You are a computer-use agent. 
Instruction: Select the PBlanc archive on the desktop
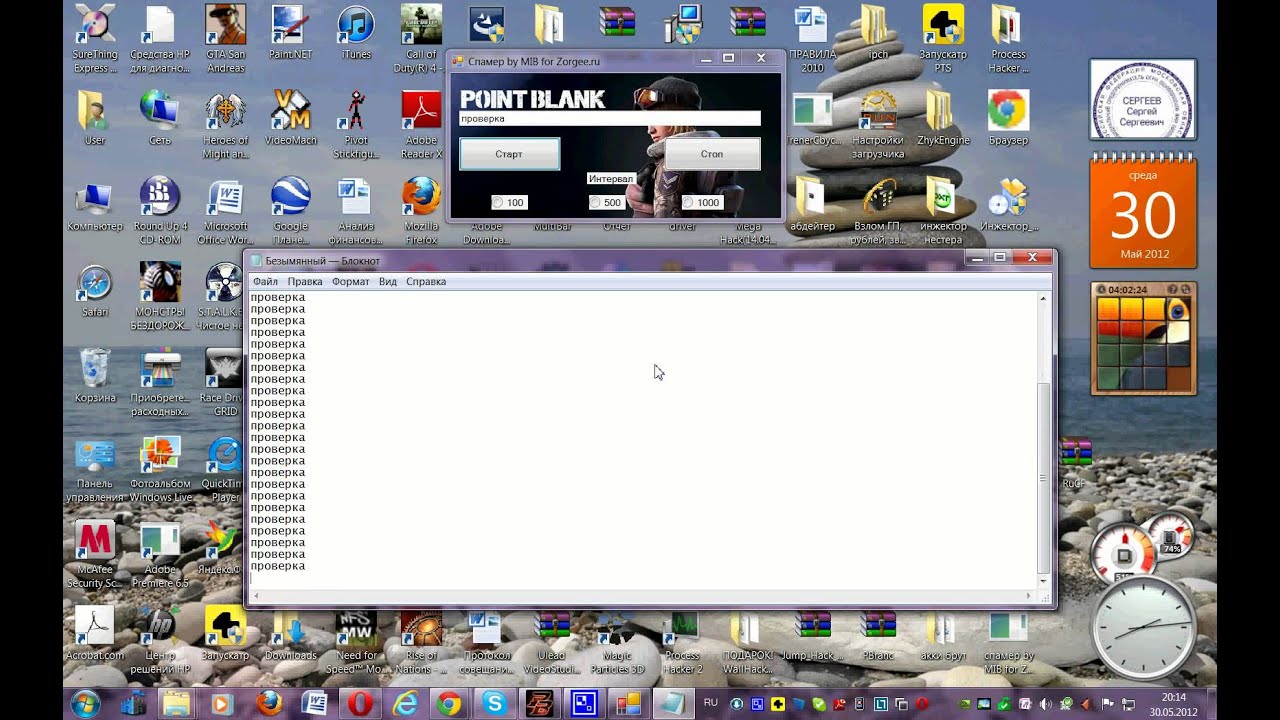pyautogui.click(x=877, y=634)
